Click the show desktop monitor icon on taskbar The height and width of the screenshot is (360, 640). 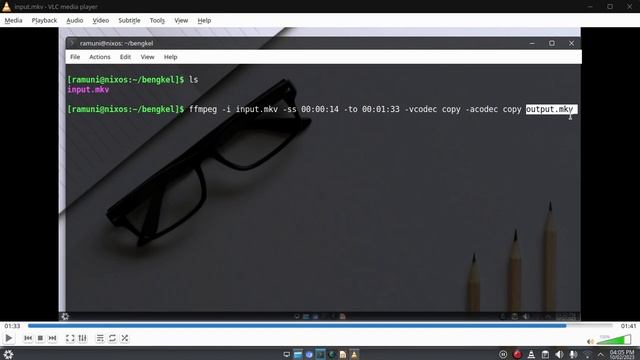tap(287, 354)
